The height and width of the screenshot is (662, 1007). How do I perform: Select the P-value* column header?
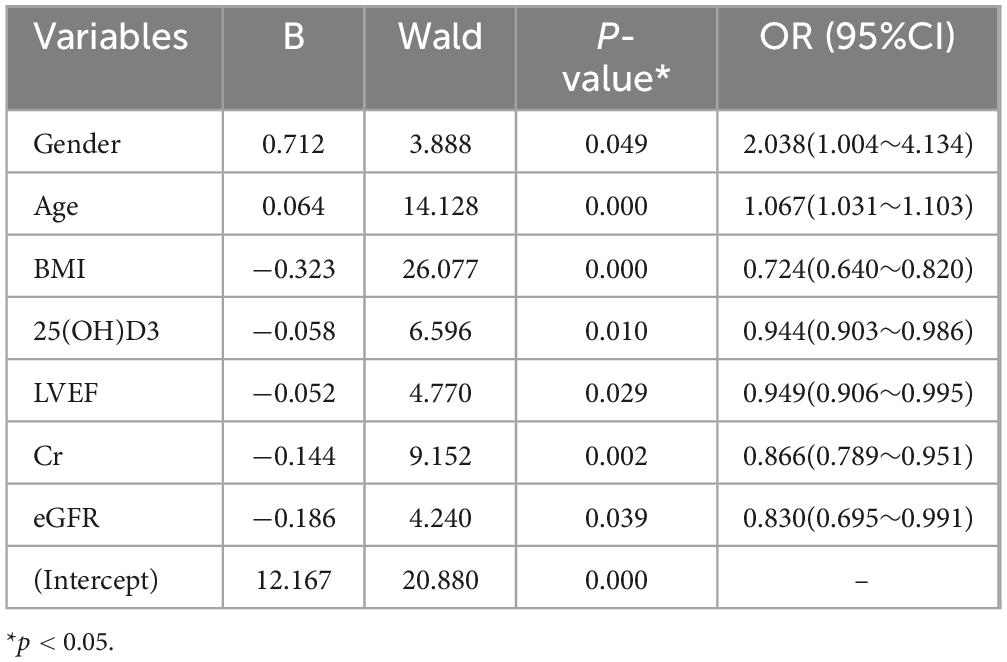click(615, 57)
